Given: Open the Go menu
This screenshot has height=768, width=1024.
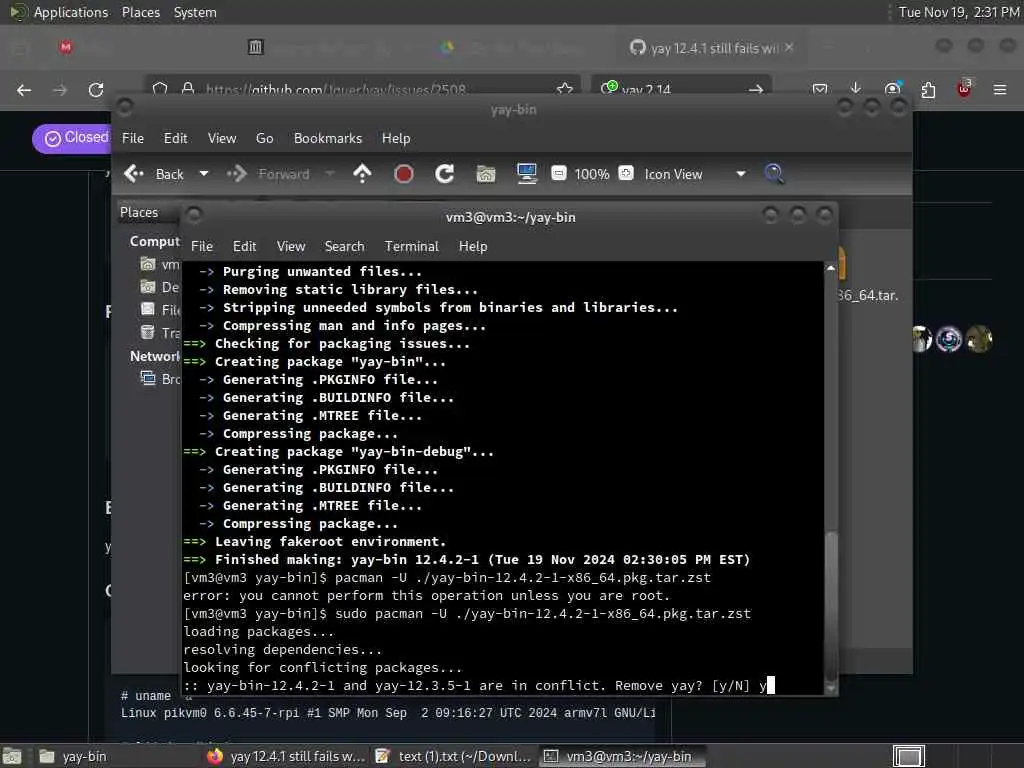Looking at the screenshot, I should coord(264,138).
